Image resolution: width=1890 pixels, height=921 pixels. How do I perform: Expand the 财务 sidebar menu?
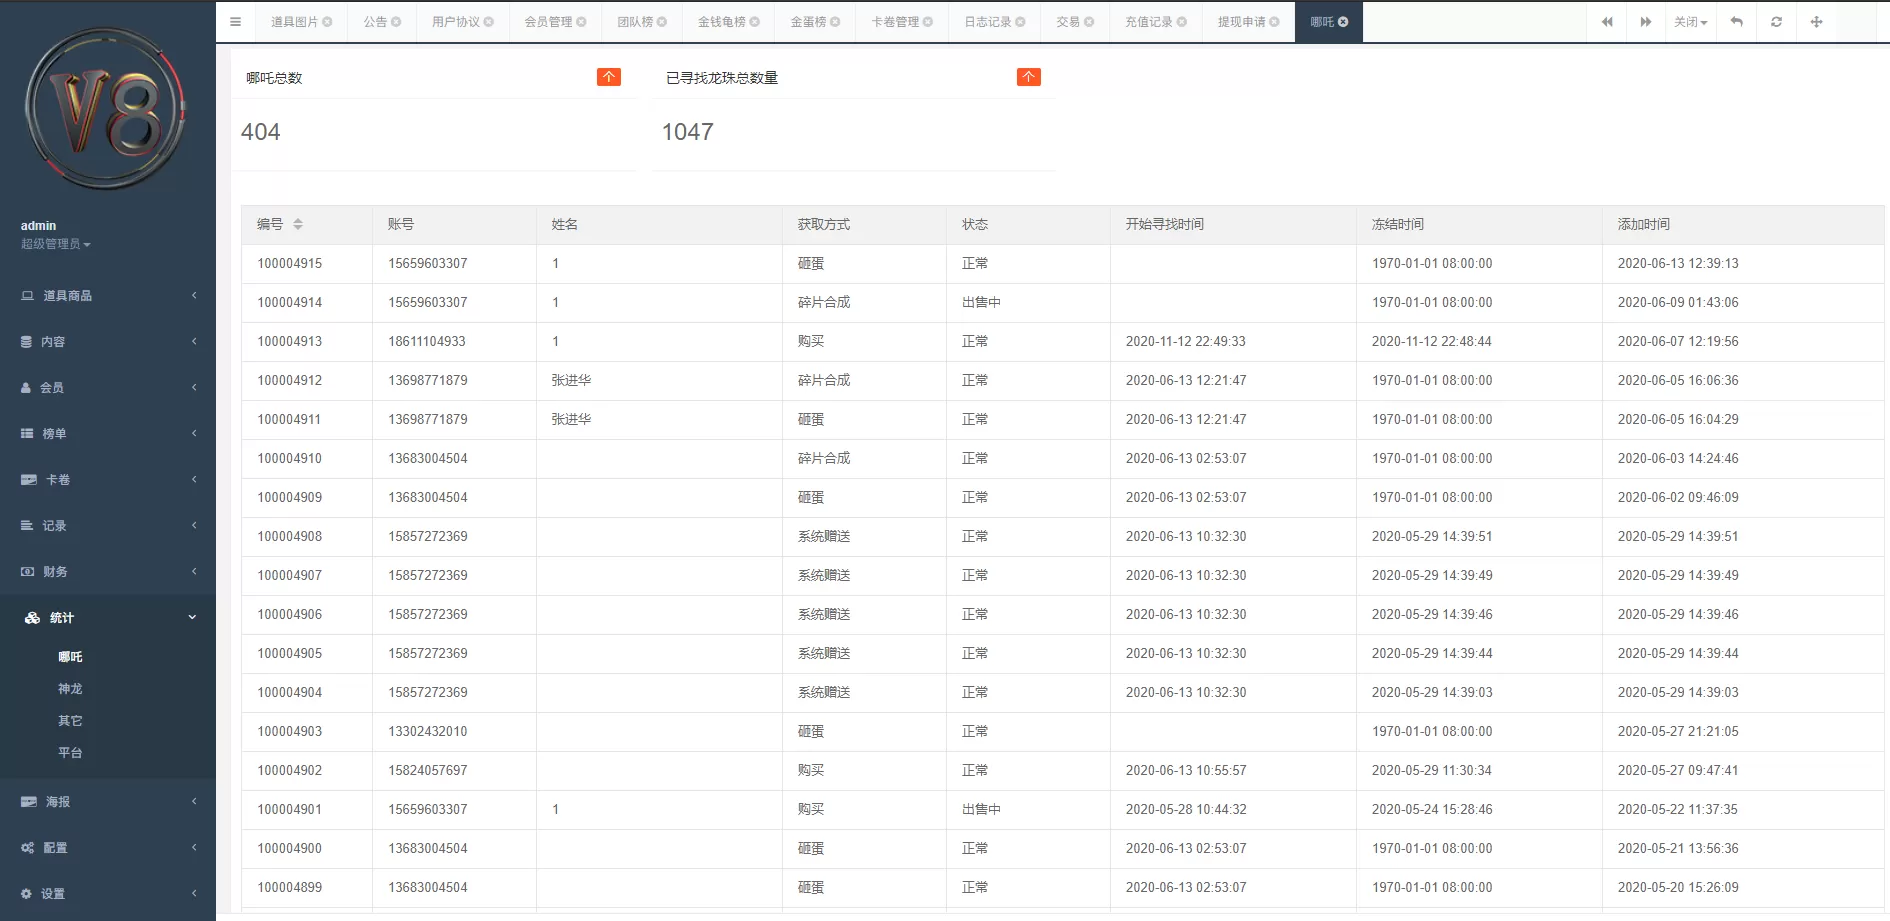[x=108, y=572]
